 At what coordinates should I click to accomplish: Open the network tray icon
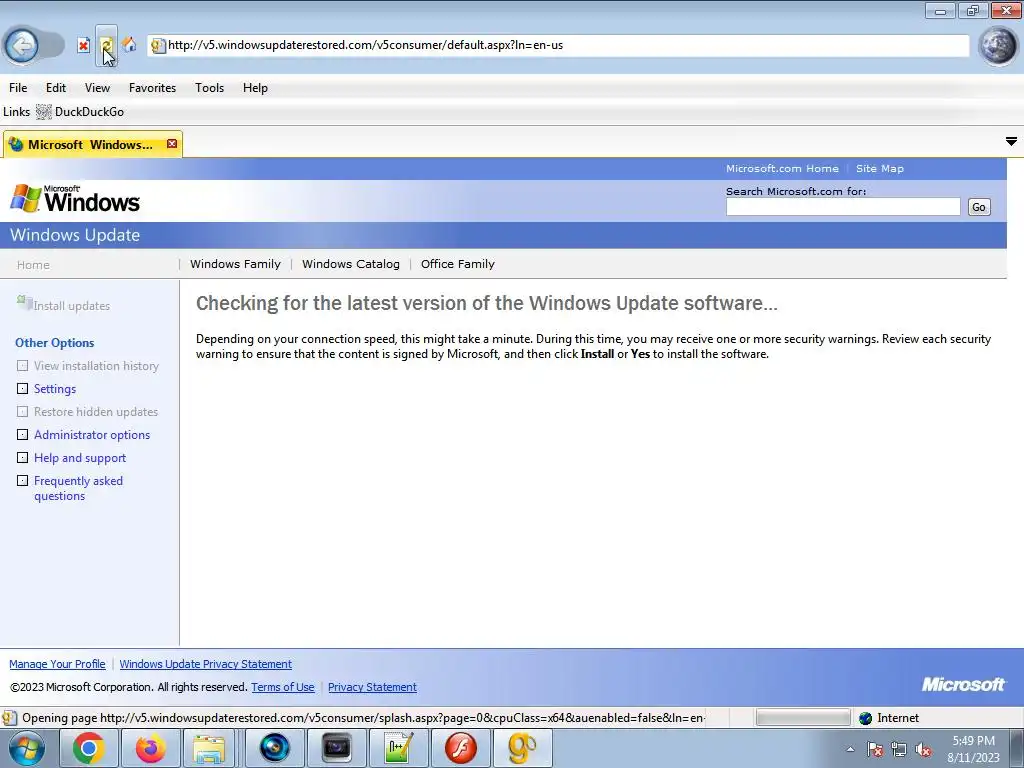(899, 750)
